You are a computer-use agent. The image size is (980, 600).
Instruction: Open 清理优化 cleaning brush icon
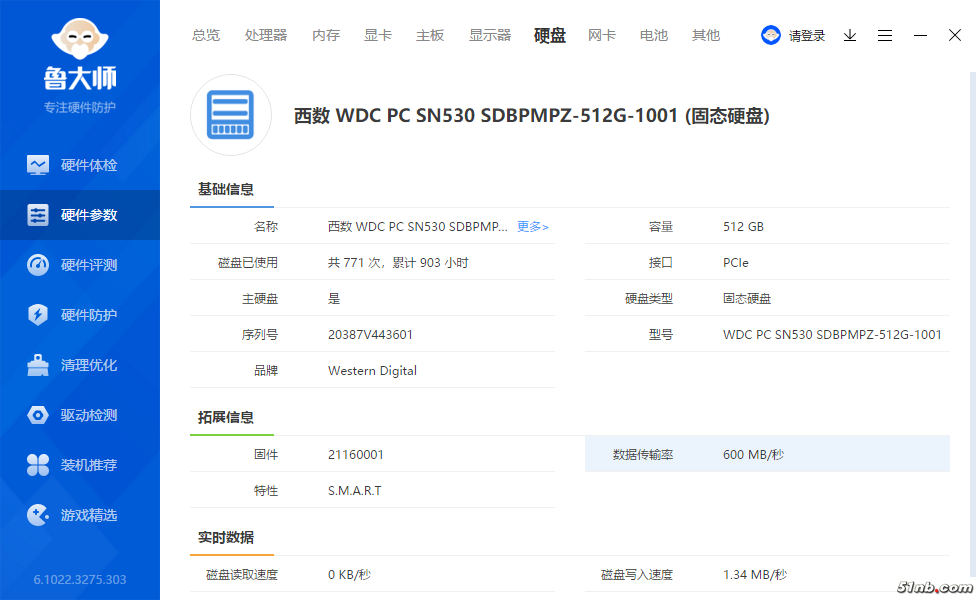click(38, 365)
